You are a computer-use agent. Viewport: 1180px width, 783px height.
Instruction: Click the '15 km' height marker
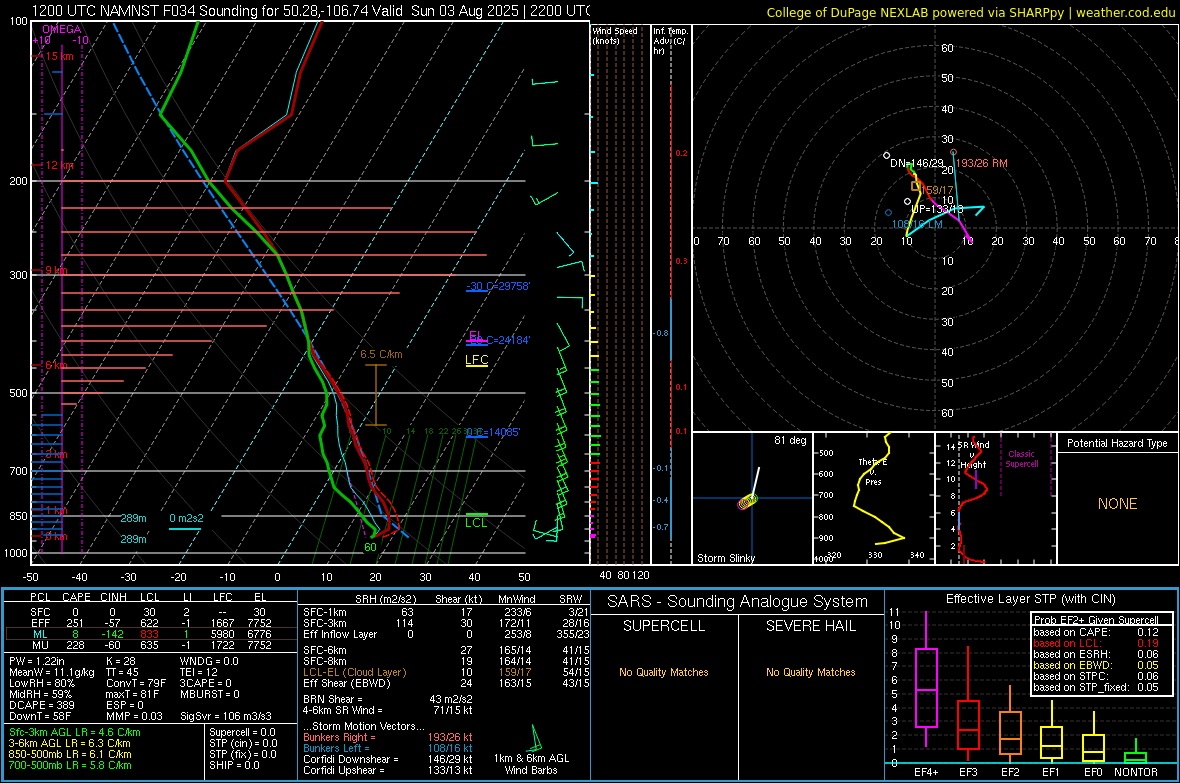[x=59, y=56]
